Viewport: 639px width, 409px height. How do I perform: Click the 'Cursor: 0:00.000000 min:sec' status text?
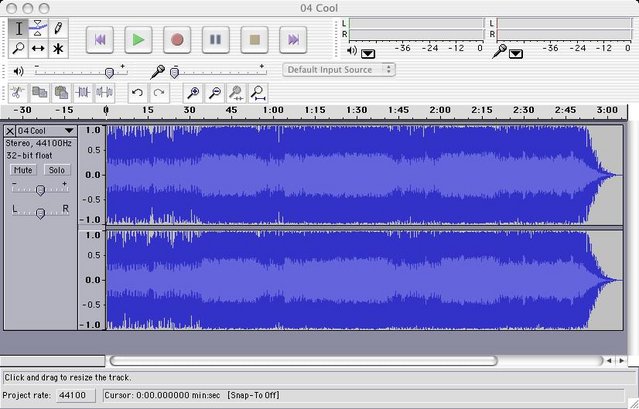(x=163, y=395)
